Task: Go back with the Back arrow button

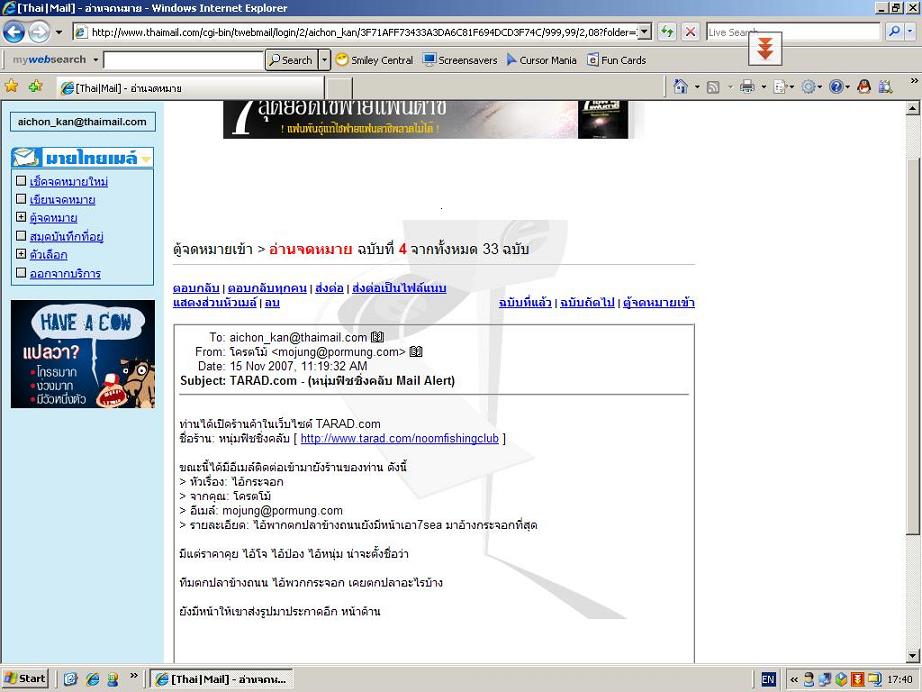Action: coord(14,32)
